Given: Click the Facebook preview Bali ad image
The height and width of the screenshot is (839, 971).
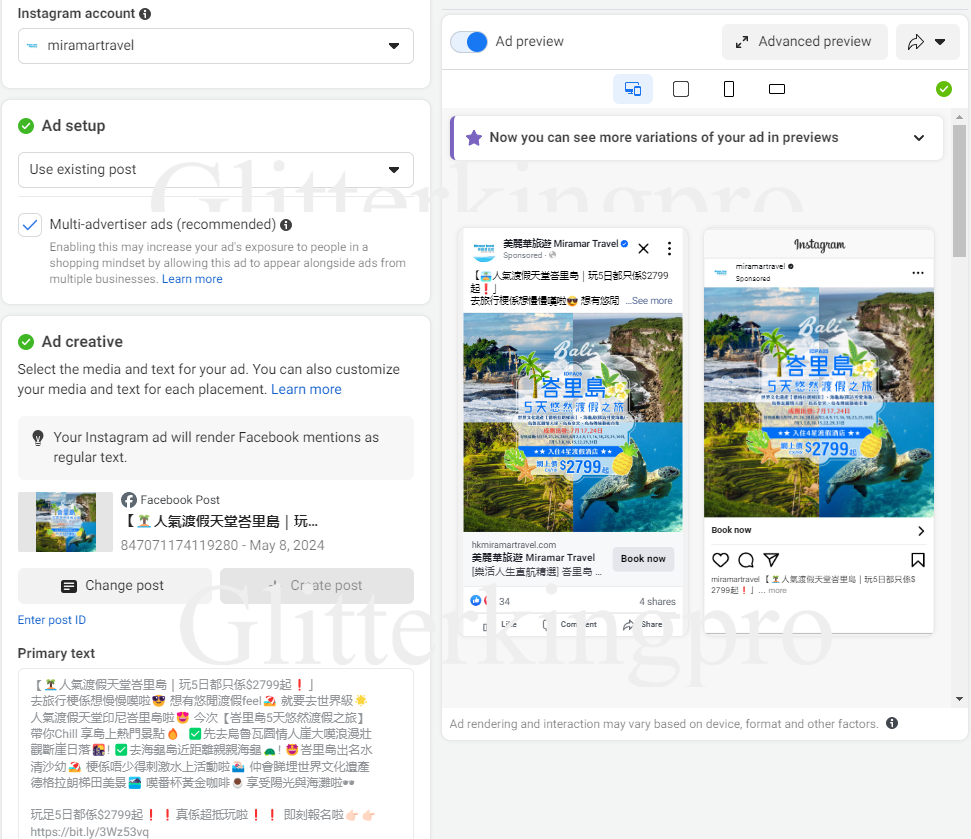Looking at the screenshot, I should click(573, 422).
